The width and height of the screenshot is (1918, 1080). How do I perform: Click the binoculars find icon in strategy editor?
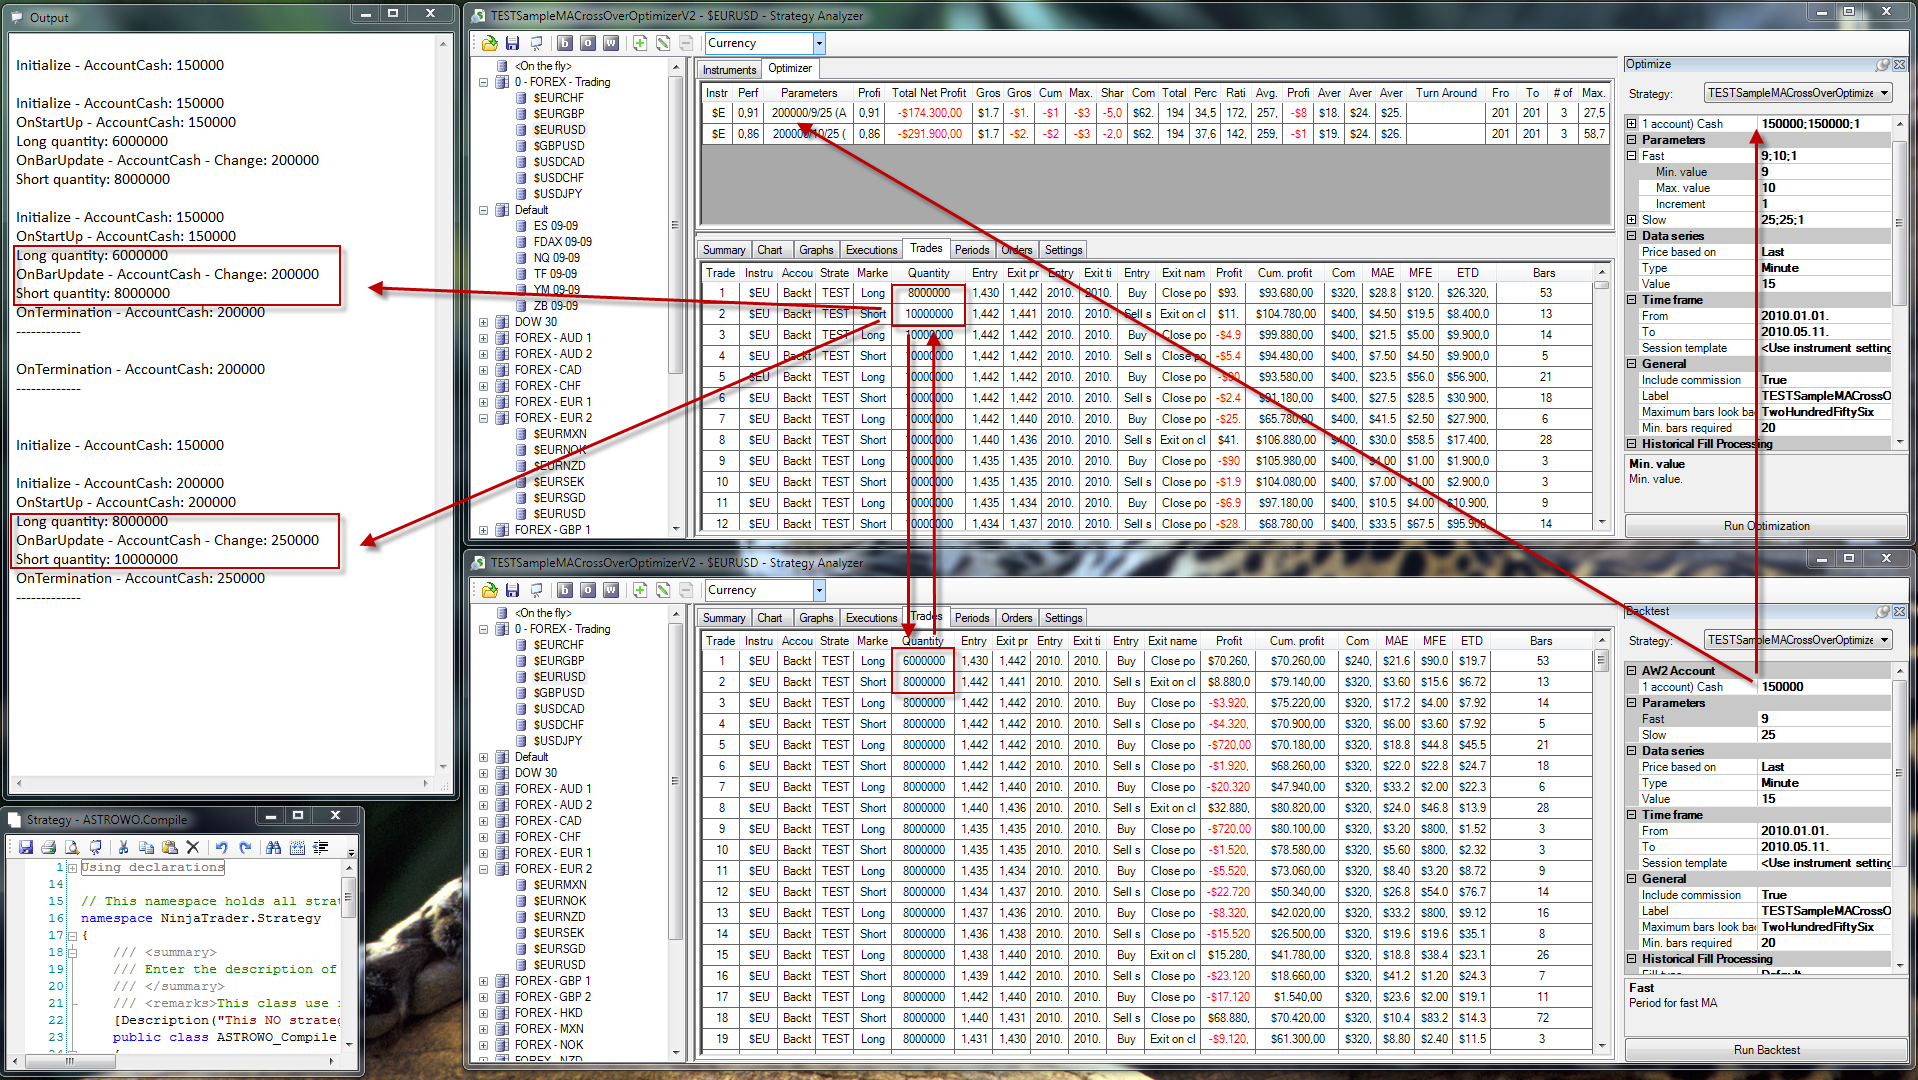(273, 847)
